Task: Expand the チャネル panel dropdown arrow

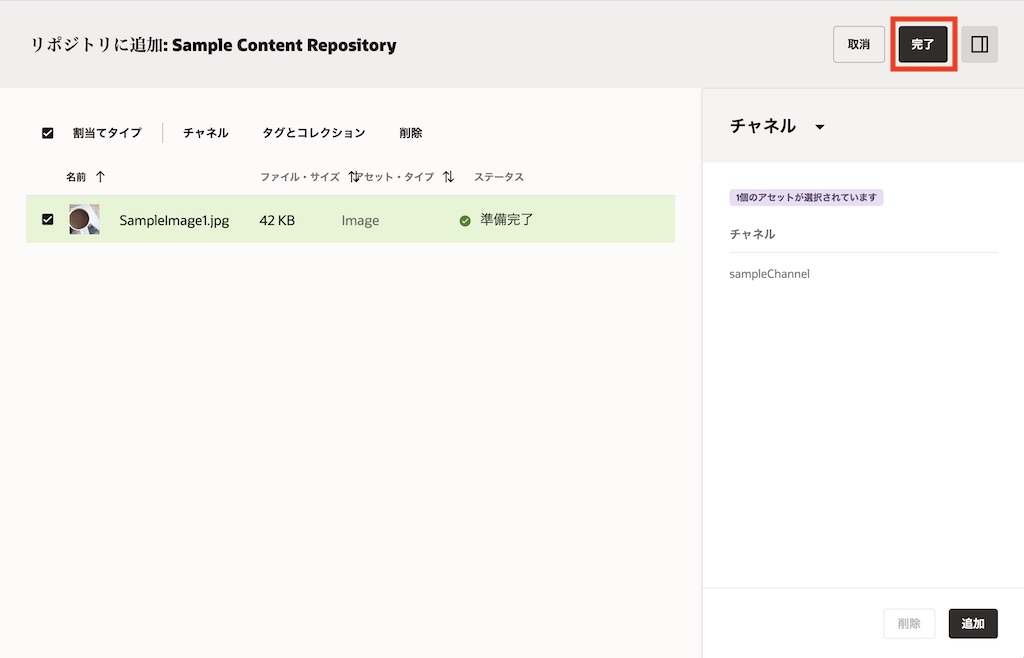Action: click(820, 127)
